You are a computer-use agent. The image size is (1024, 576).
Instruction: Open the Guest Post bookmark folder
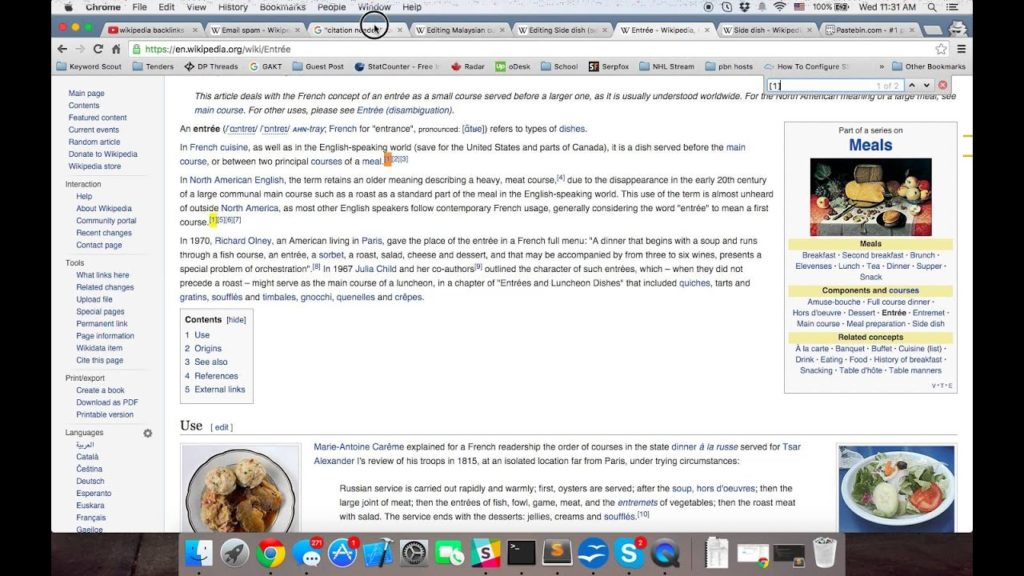[318, 67]
